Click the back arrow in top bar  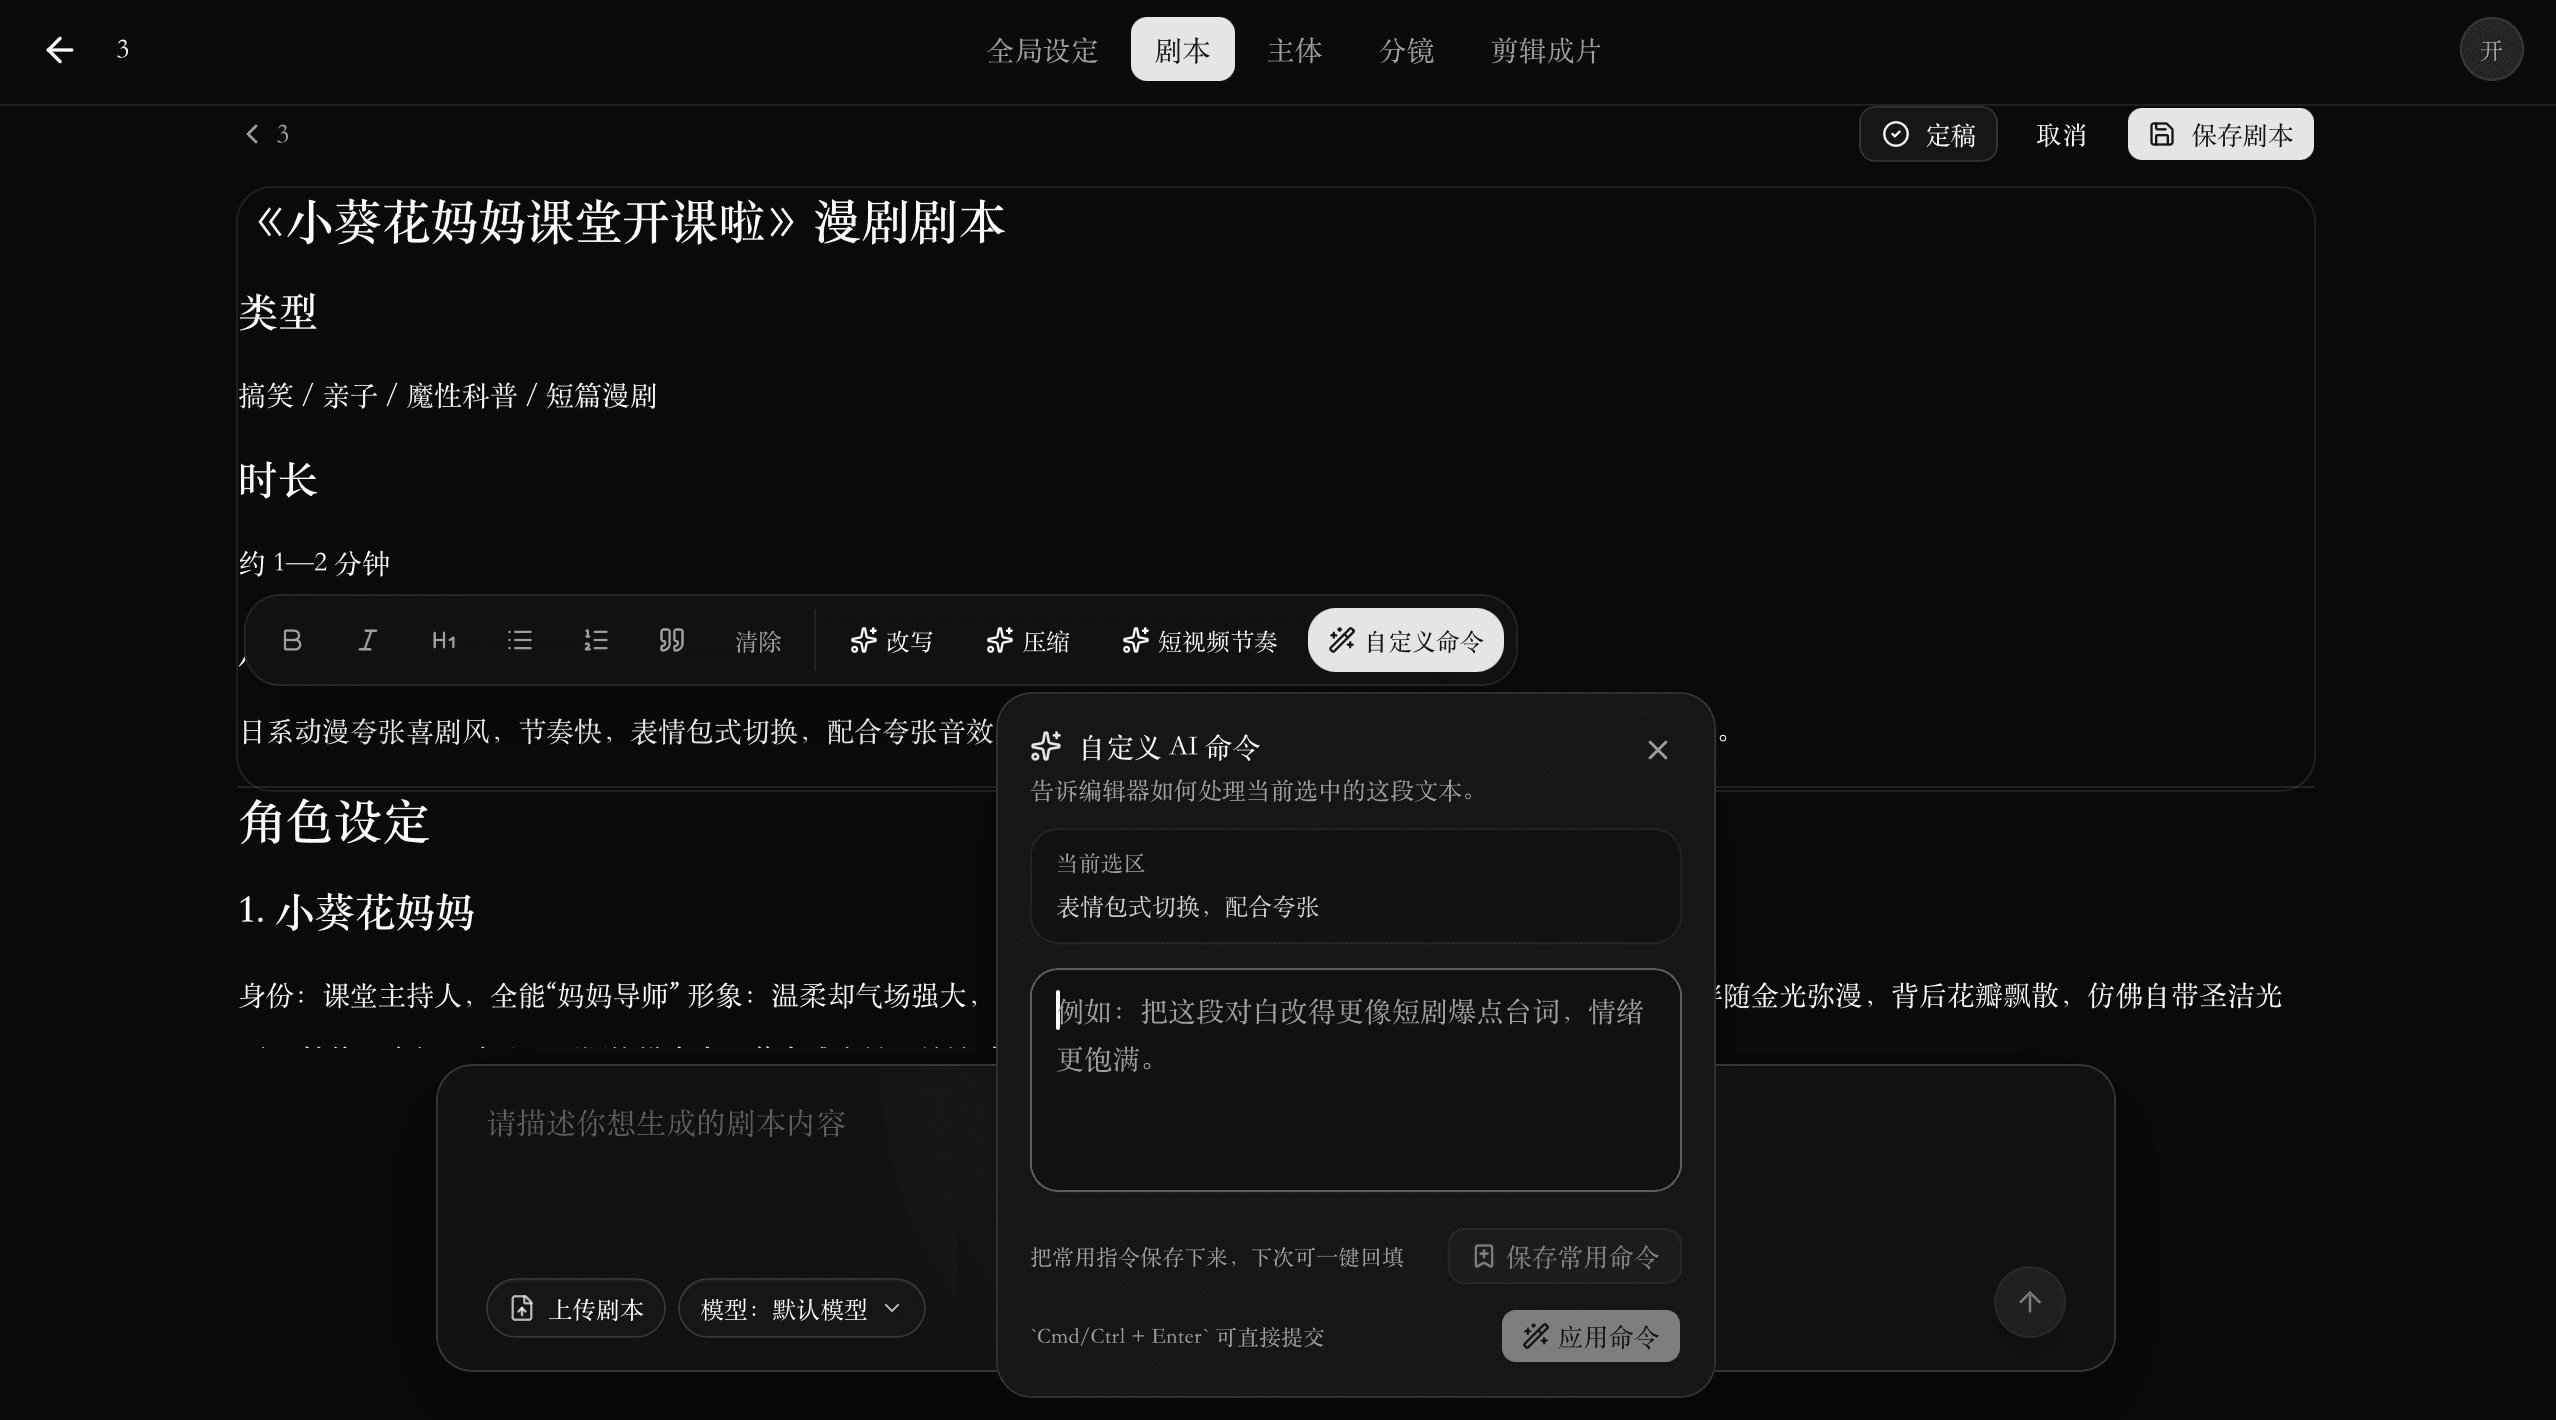point(60,50)
